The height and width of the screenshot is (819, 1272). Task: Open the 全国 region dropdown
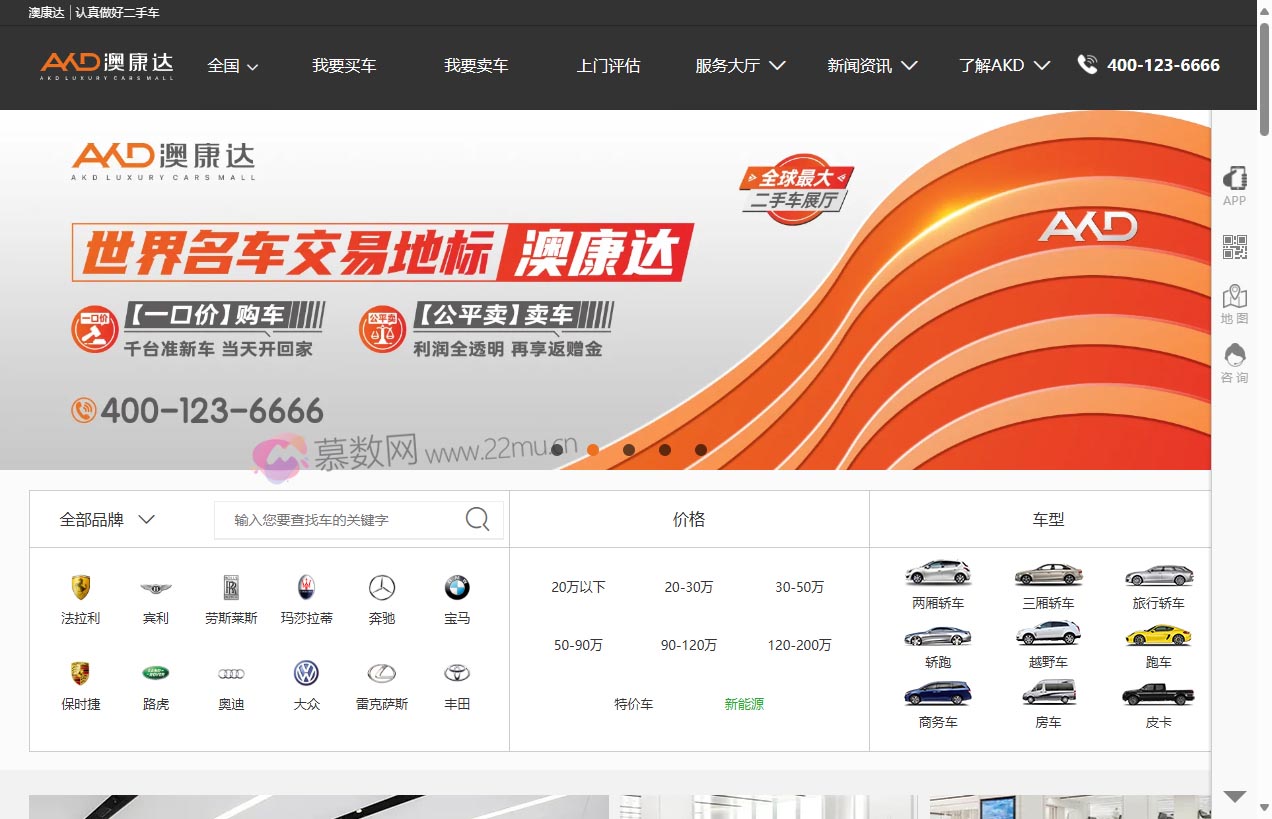[x=233, y=65]
